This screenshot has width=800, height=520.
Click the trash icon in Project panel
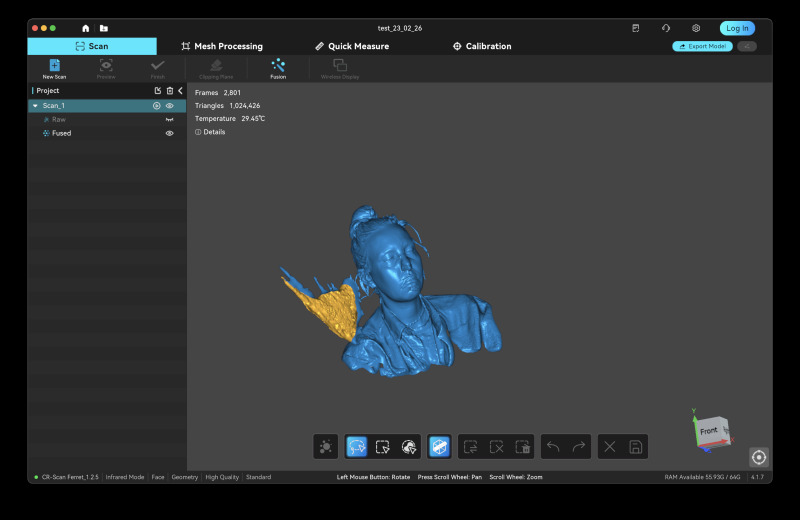[x=170, y=90]
